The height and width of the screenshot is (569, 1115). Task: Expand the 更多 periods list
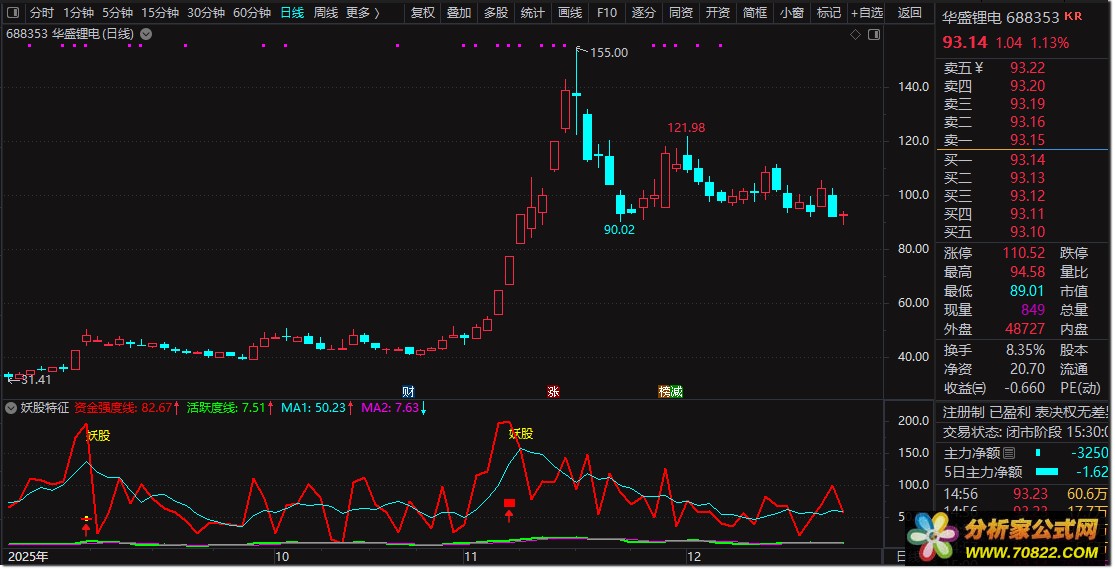click(361, 13)
